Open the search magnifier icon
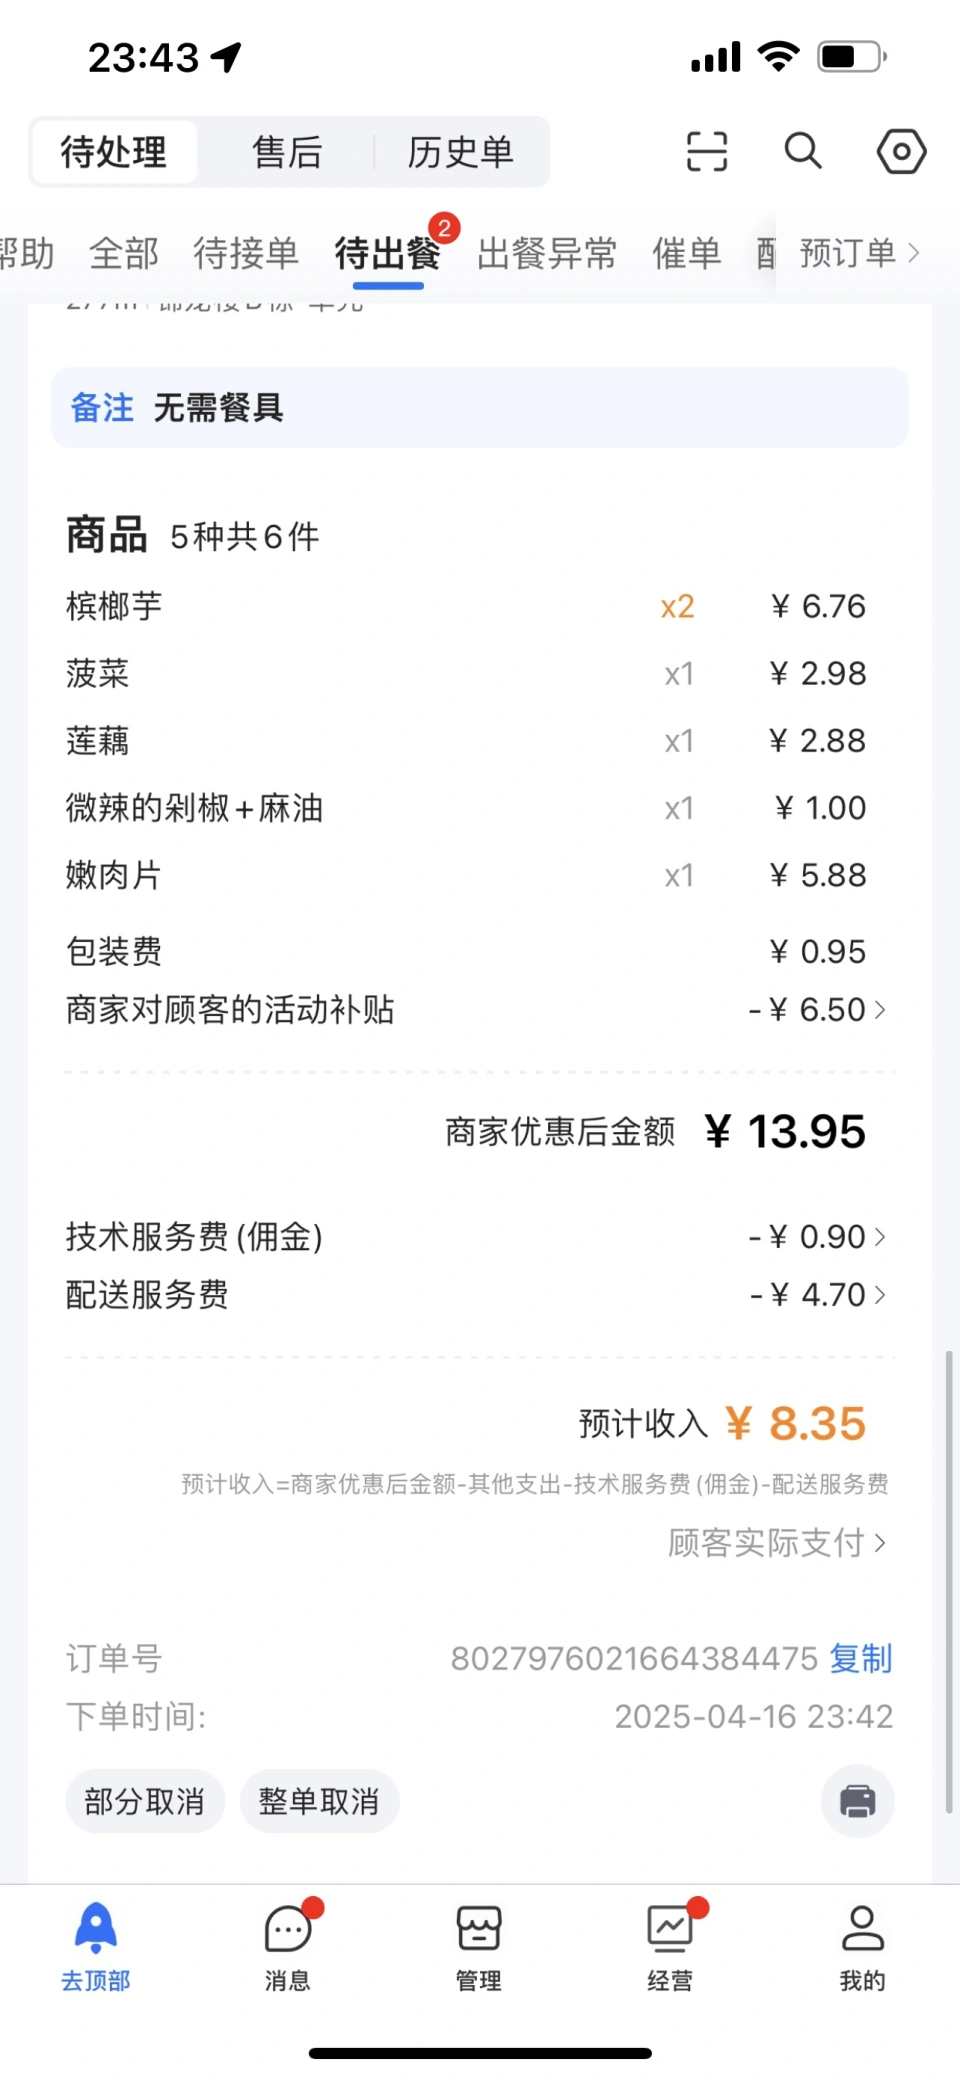 click(x=803, y=152)
